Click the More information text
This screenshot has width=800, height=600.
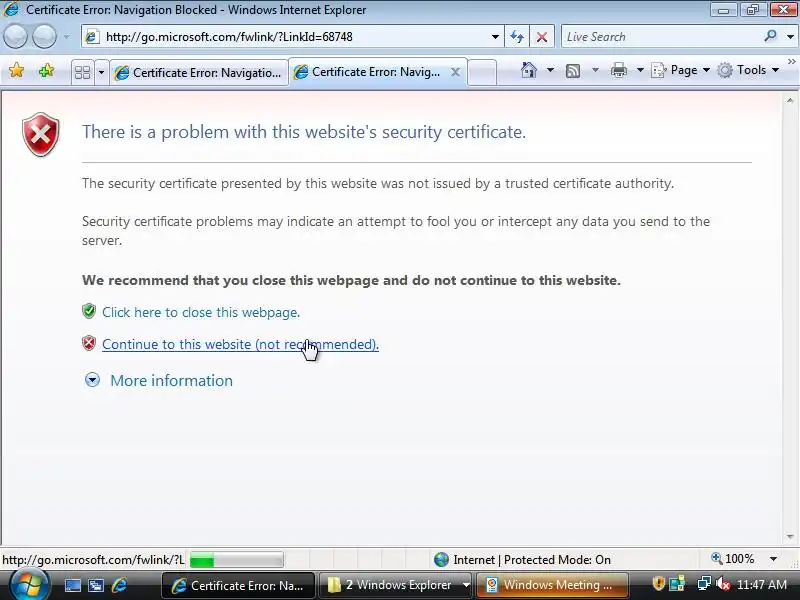click(171, 381)
